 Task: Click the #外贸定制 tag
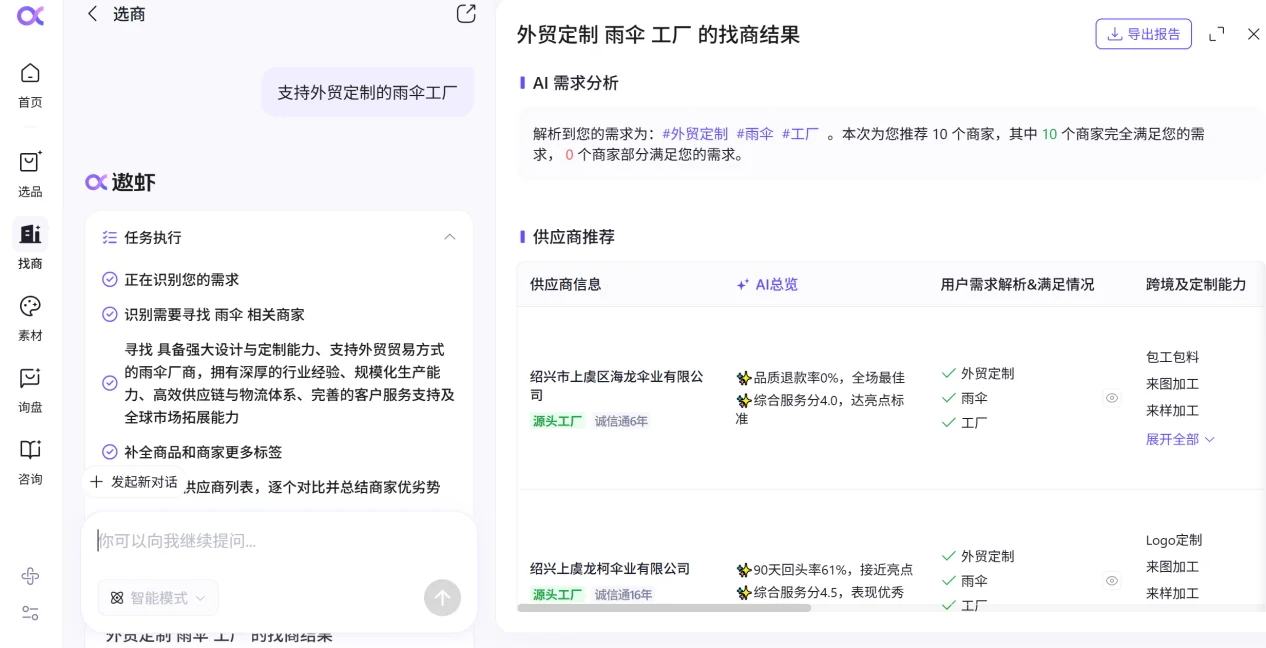point(695,133)
